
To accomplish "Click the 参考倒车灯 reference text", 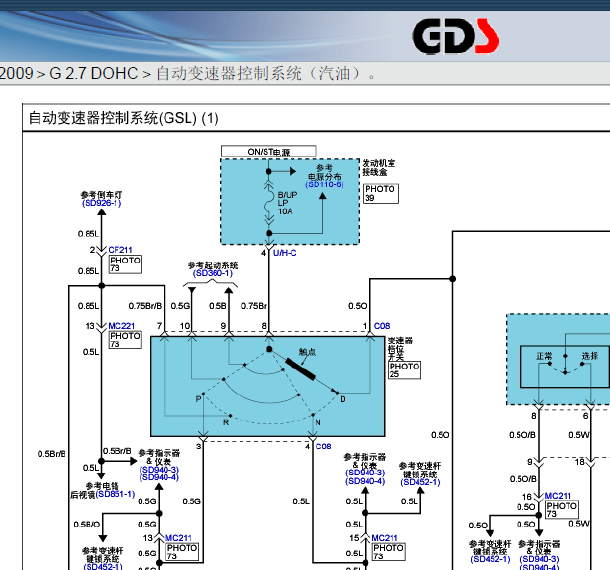I will [x=102, y=195].
